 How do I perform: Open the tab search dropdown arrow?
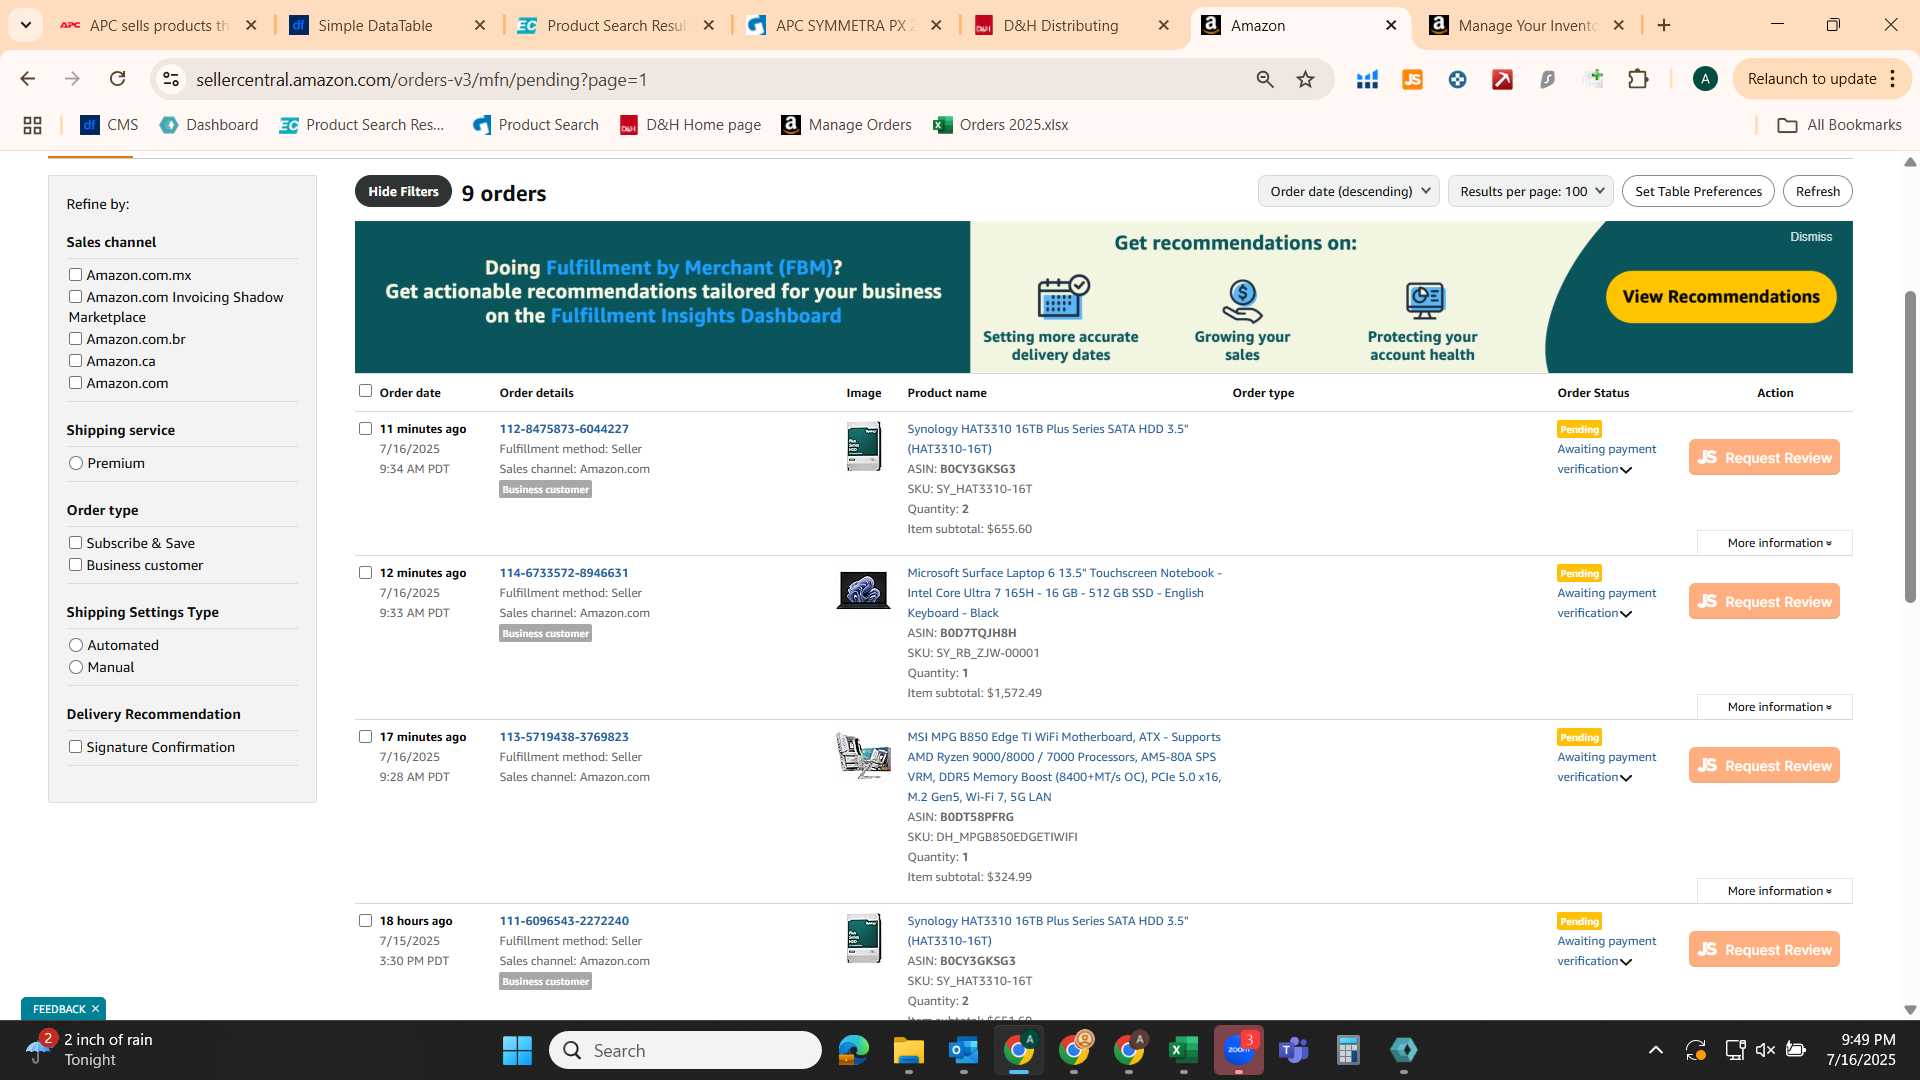25,25
